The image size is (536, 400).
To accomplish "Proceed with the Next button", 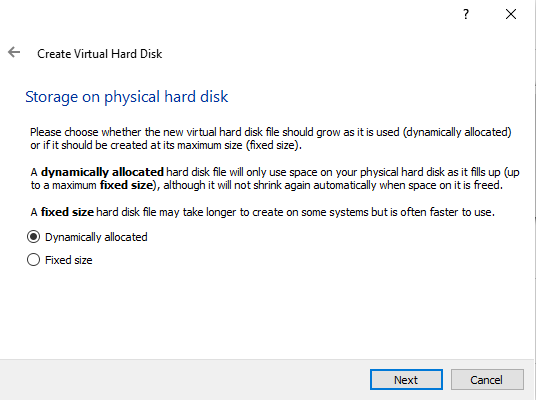I will [406, 379].
